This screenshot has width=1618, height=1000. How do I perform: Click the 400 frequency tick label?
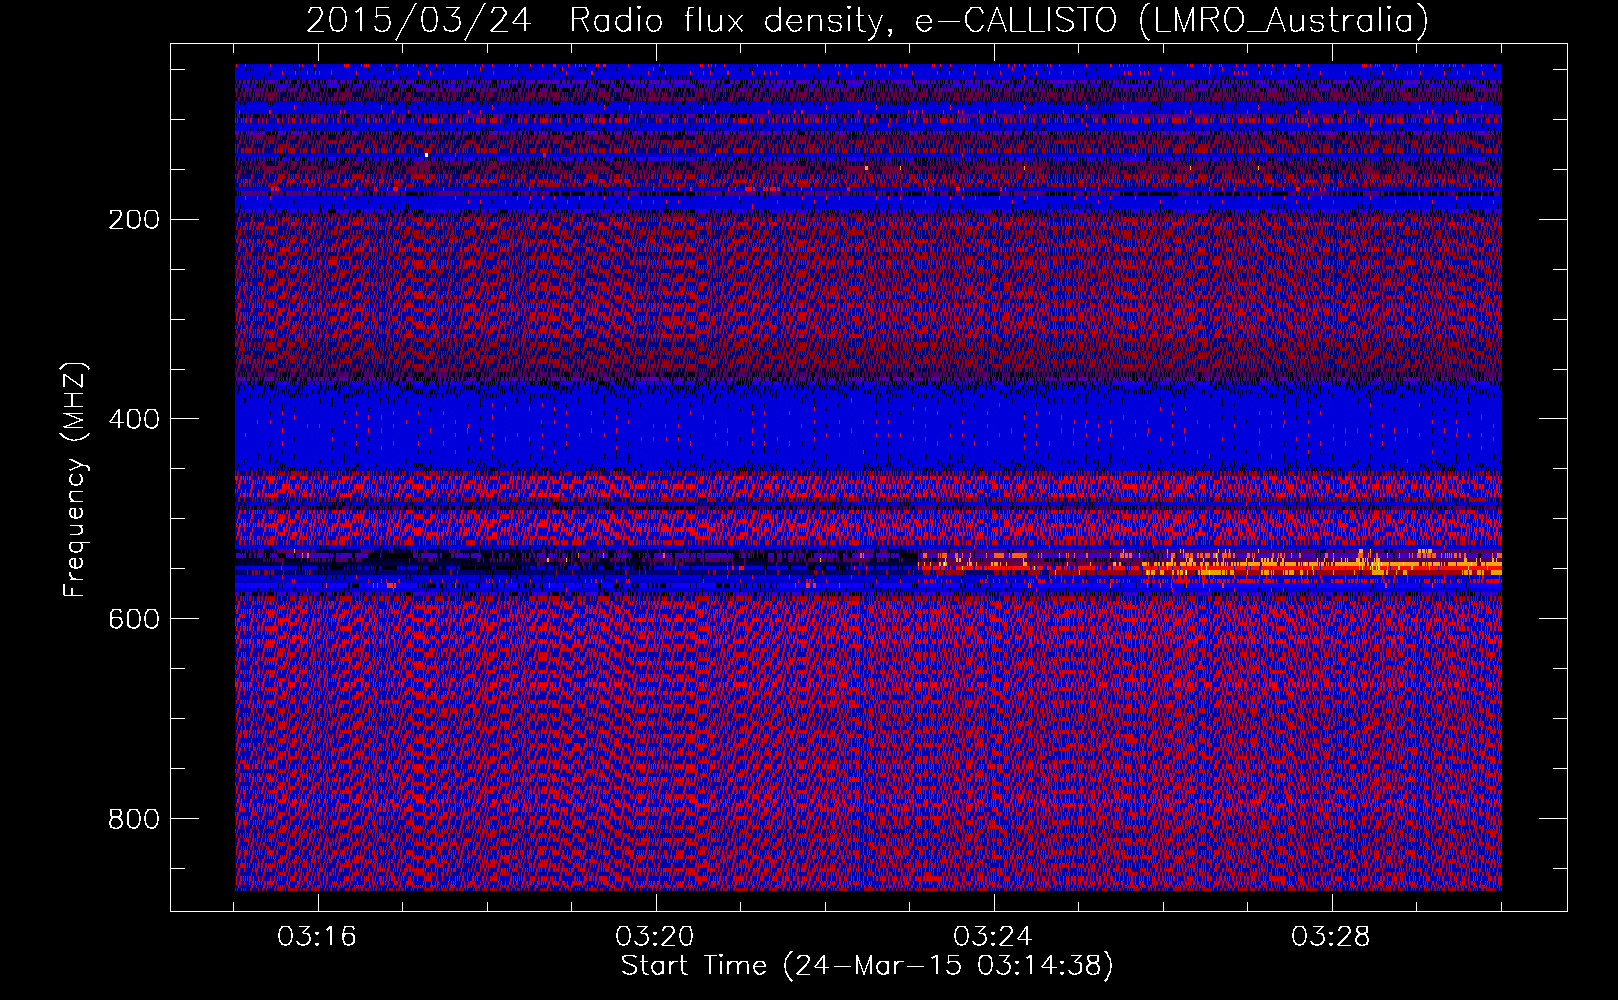coord(132,419)
